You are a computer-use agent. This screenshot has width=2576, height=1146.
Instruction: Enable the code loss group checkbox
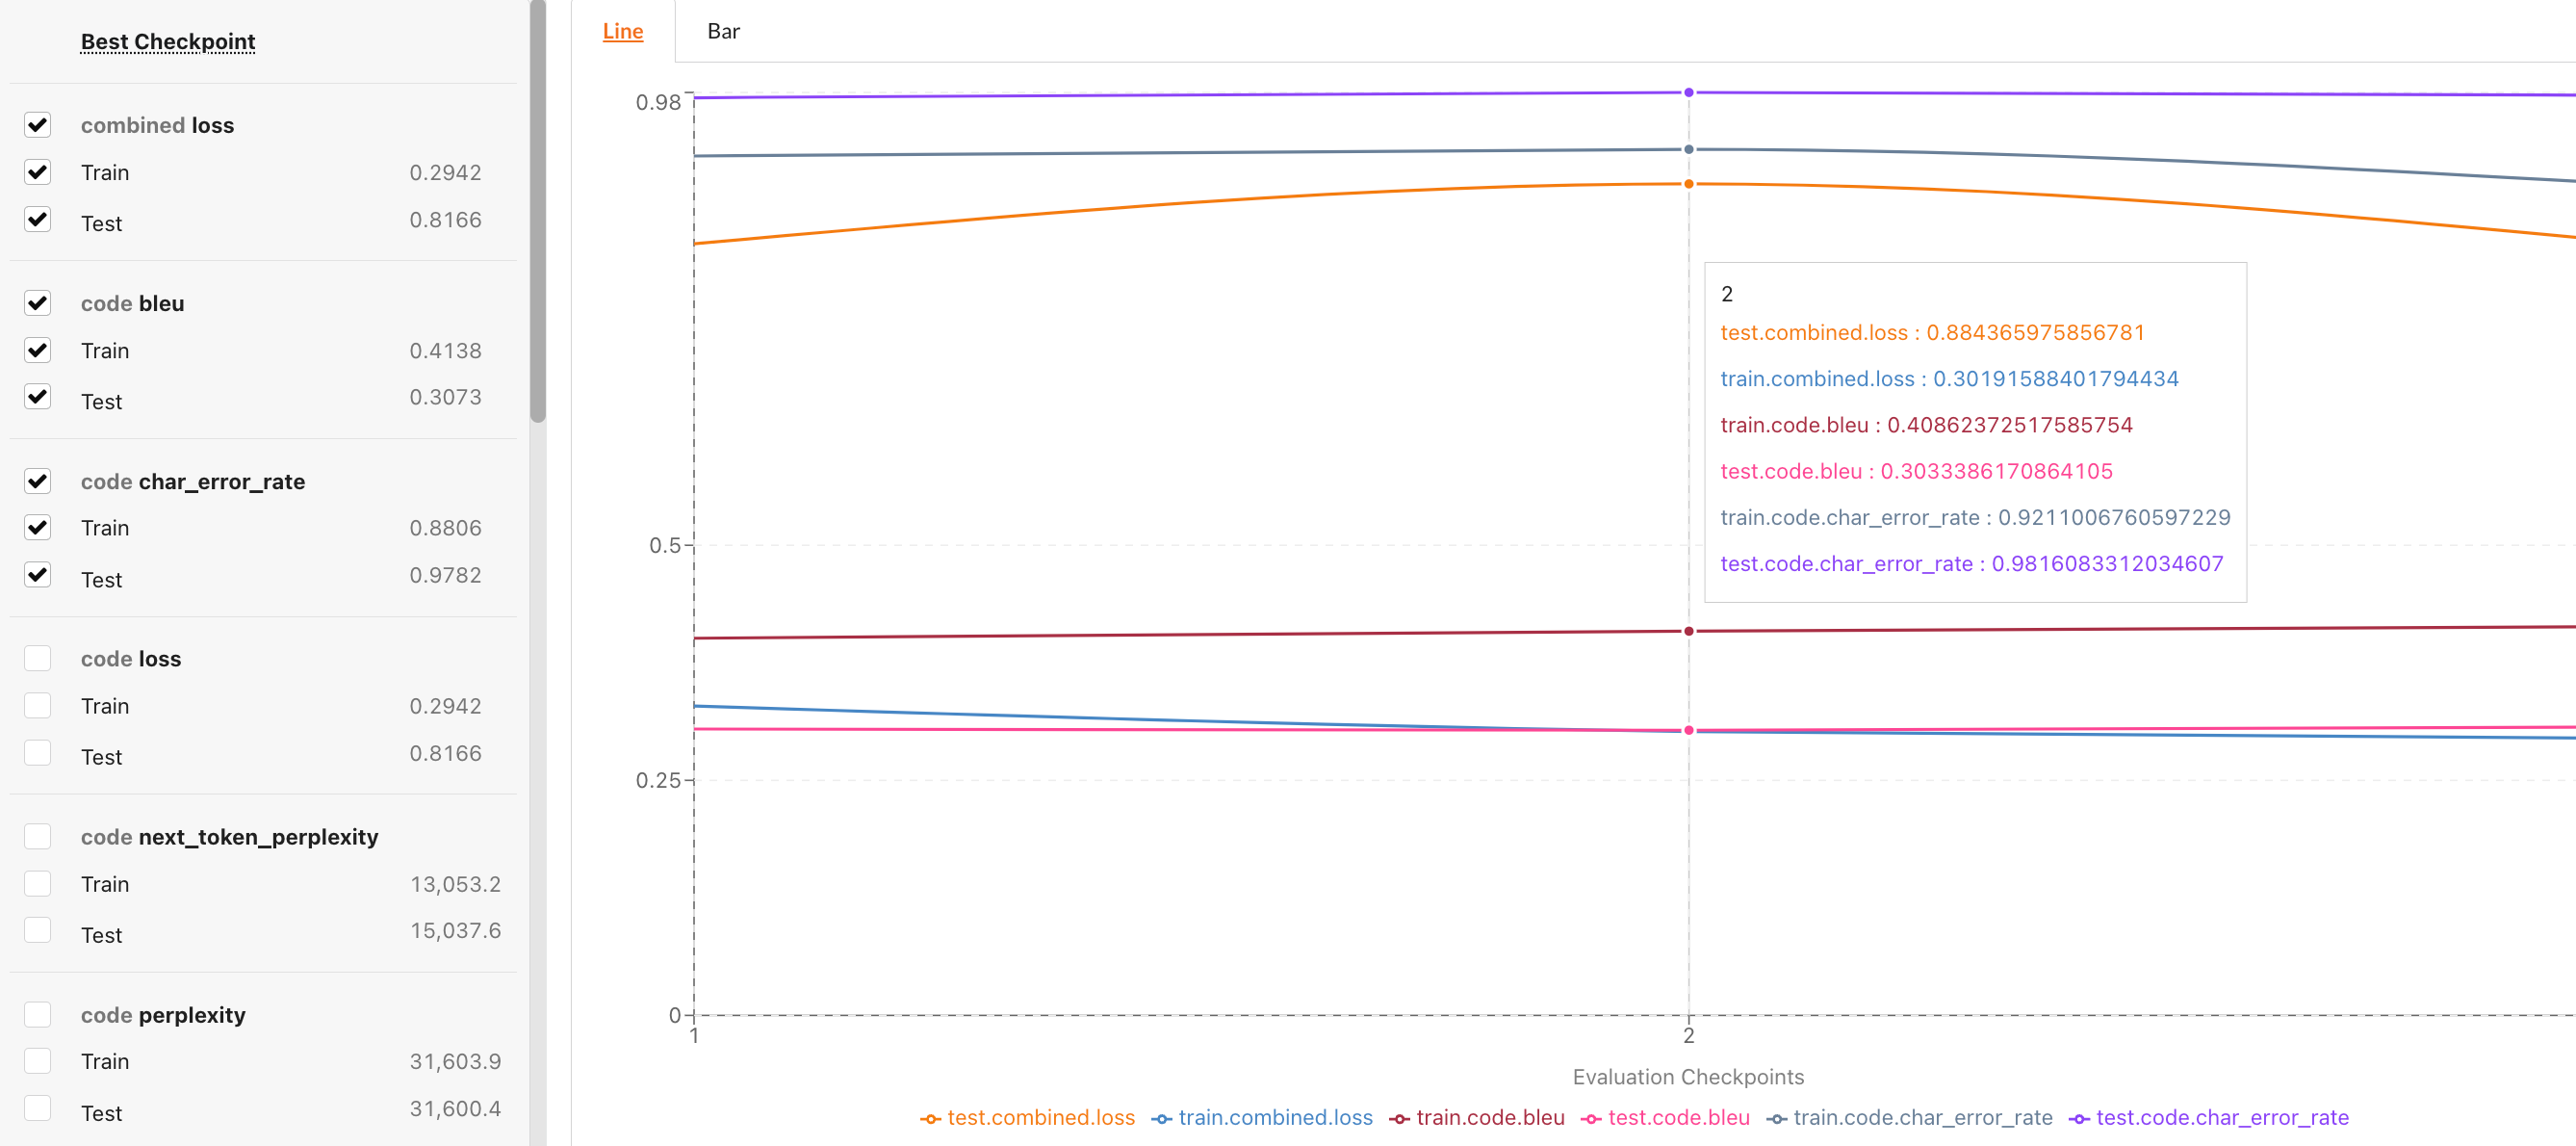click(x=38, y=658)
